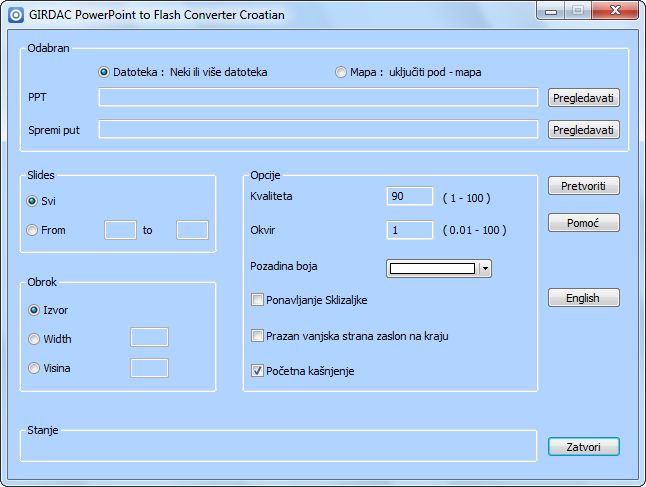Viewport: 646px width, 487px height.
Task: Click the Pretvoriti convert button
Action: (x=583, y=186)
